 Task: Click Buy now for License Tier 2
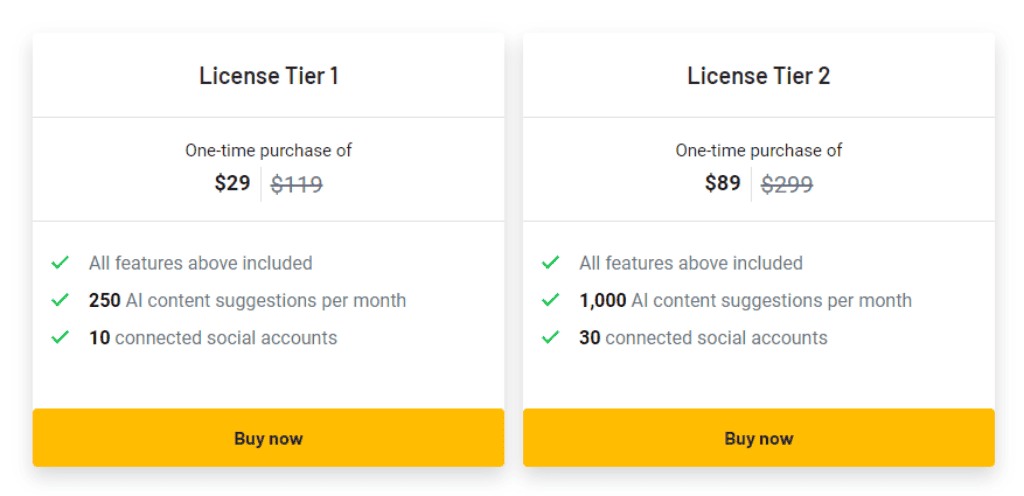[759, 438]
